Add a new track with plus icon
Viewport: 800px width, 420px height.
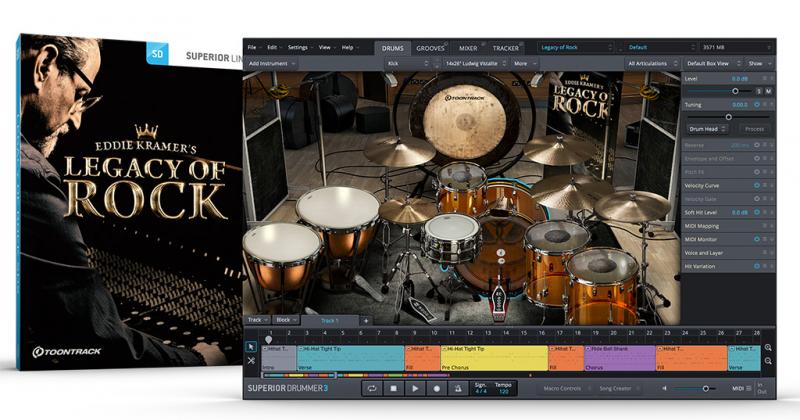pyautogui.click(x=366, y=320)
